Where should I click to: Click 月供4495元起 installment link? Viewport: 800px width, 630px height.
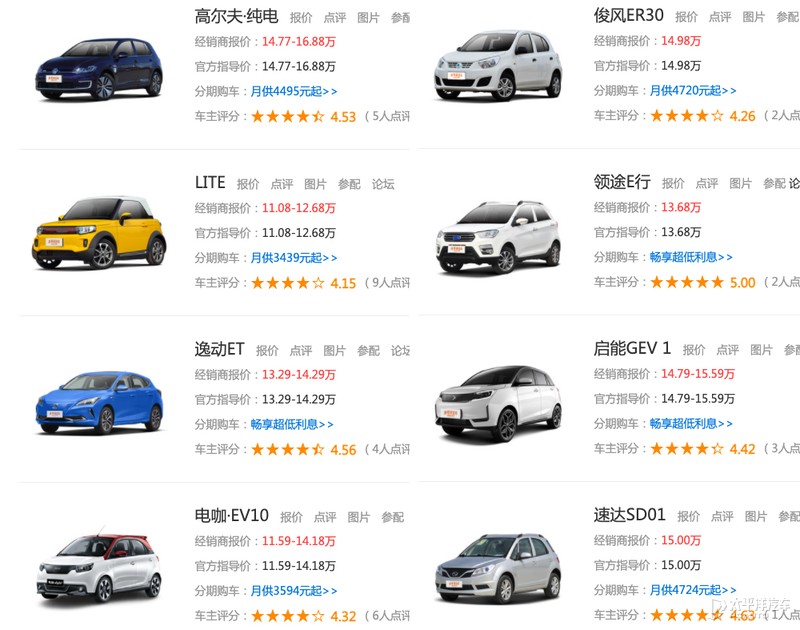[294, 91]
